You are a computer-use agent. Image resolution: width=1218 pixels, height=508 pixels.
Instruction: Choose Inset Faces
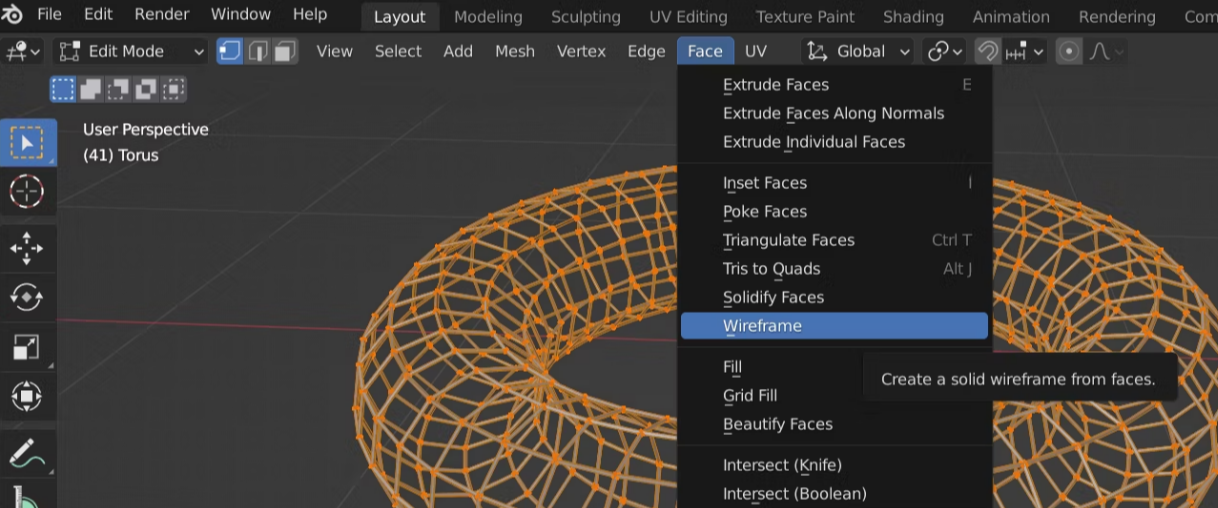point(834,183)
